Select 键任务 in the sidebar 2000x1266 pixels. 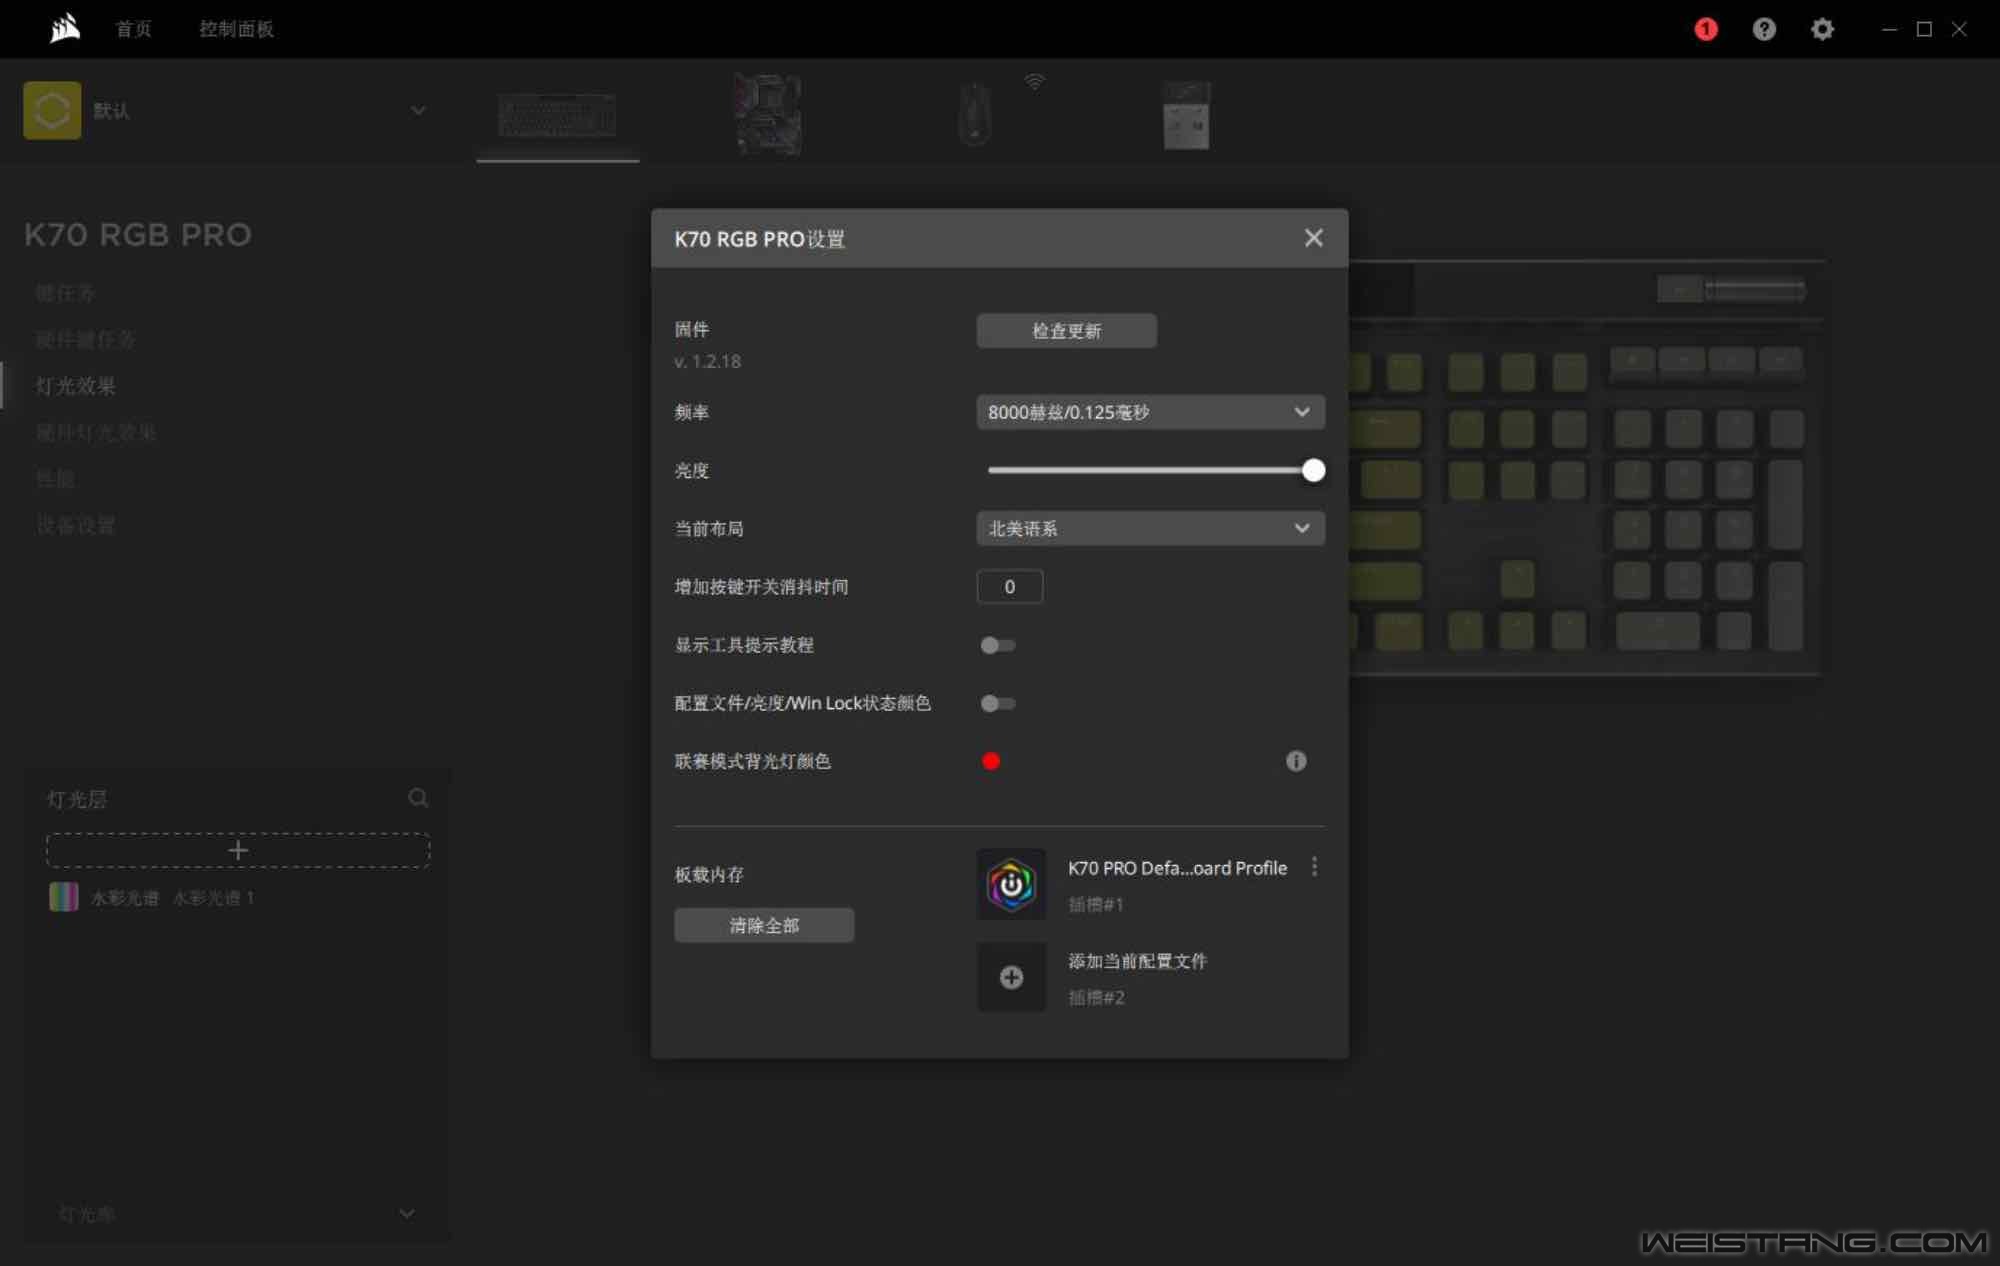(x=65, y=293)
